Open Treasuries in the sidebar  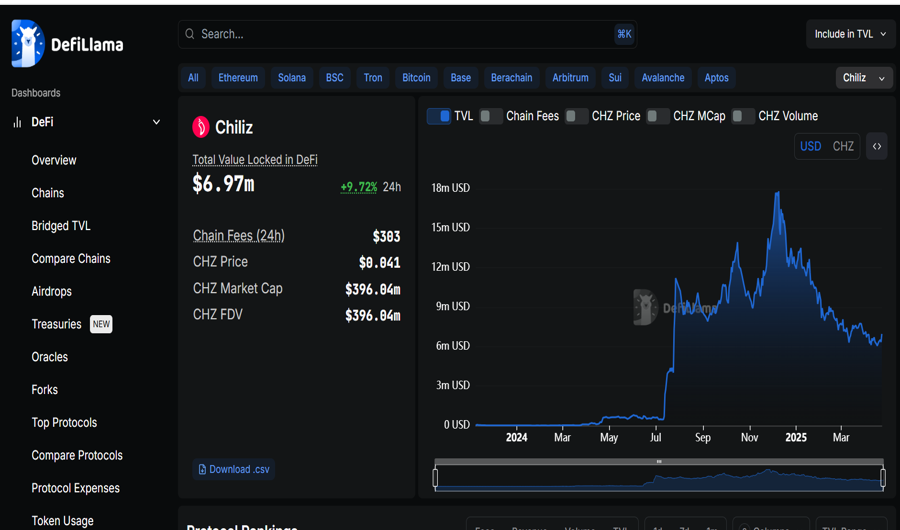56,324
